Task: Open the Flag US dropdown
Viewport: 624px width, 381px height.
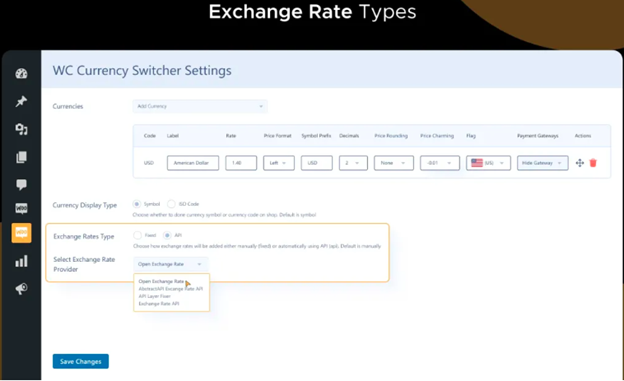Action: click(488, 163)
